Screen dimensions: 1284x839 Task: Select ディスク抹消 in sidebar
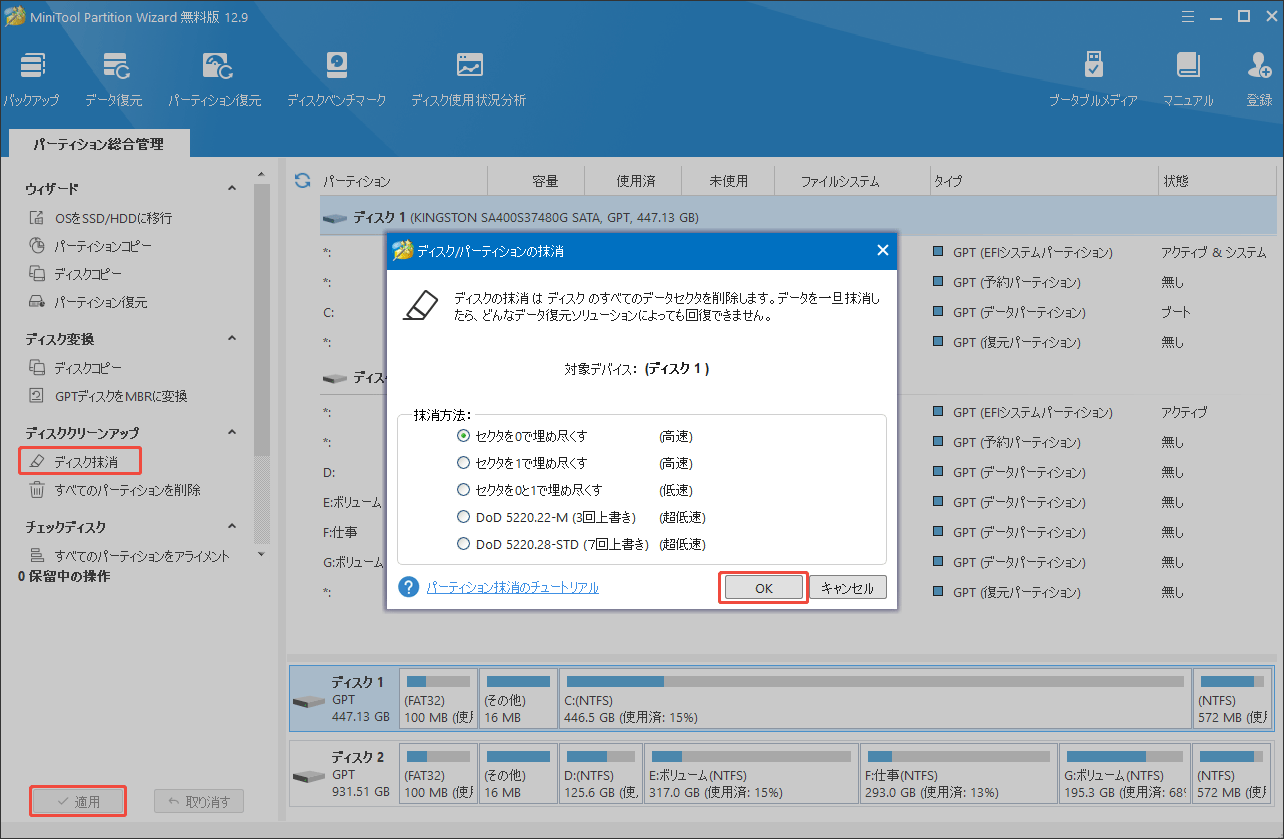(x=79, y=462)
